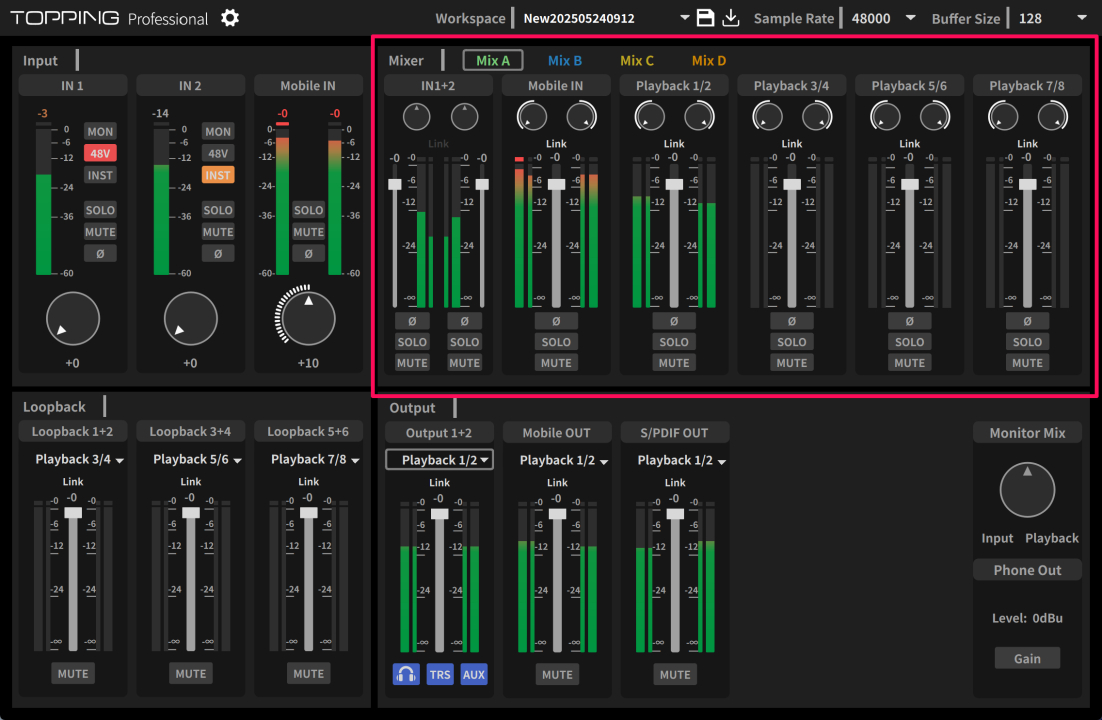Click the Playback 3/4 mixer fader handle
1102x720 pixels.
coord(792,184)
